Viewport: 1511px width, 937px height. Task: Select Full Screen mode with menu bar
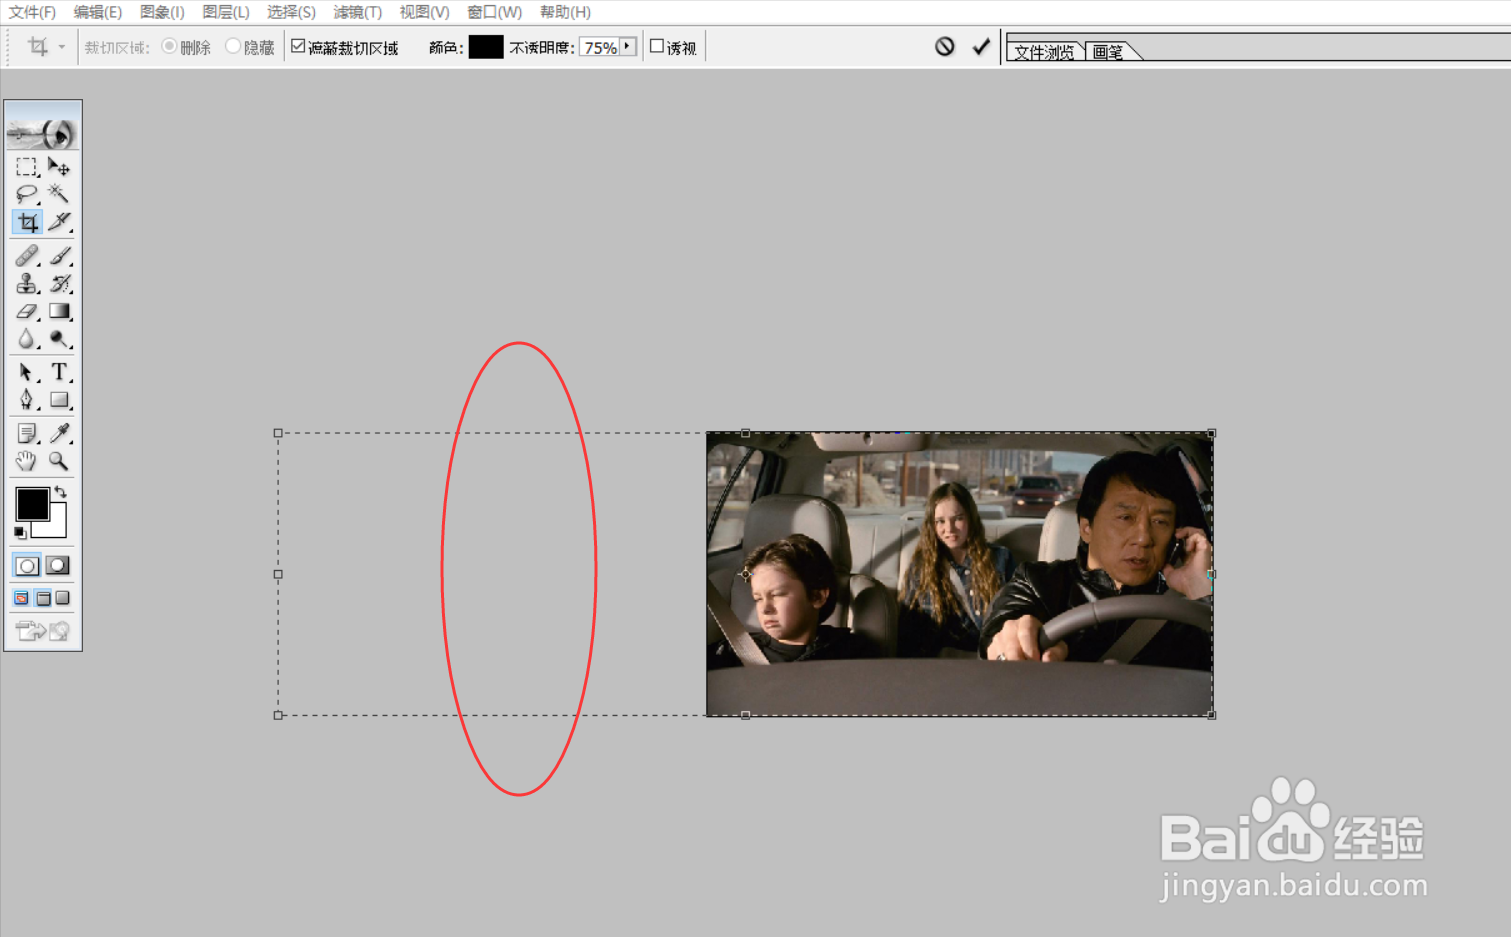point(43,598)
